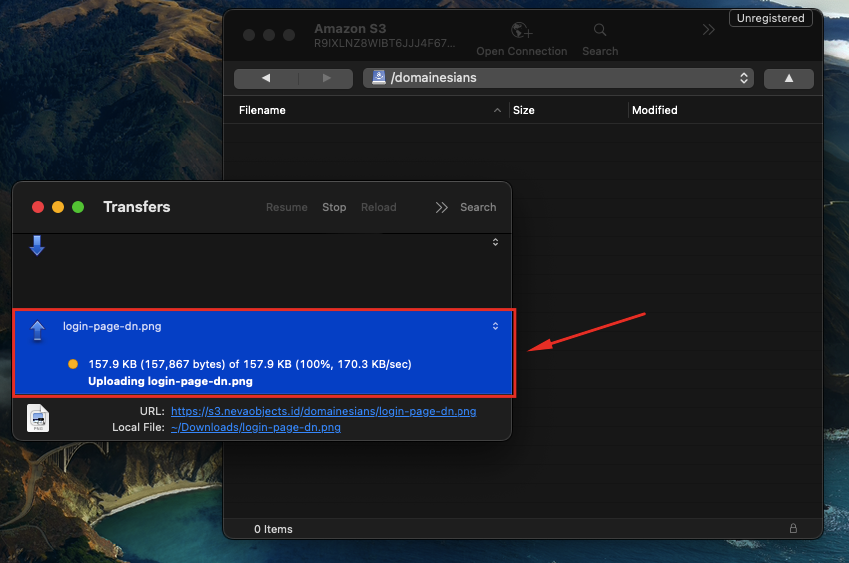Click the PNG file thumbnail icon
The height and width of the screenshot is (563, 849).
[38, 418]
